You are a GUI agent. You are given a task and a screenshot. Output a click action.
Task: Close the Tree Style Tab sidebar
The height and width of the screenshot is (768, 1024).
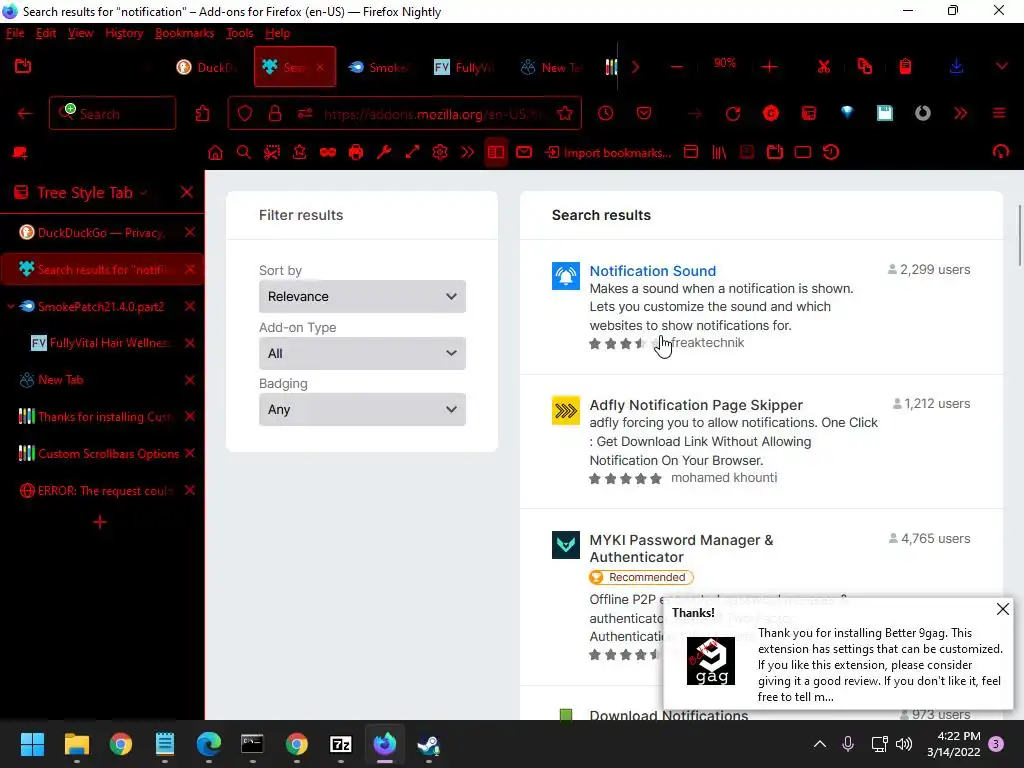click(x=187, y=193)
